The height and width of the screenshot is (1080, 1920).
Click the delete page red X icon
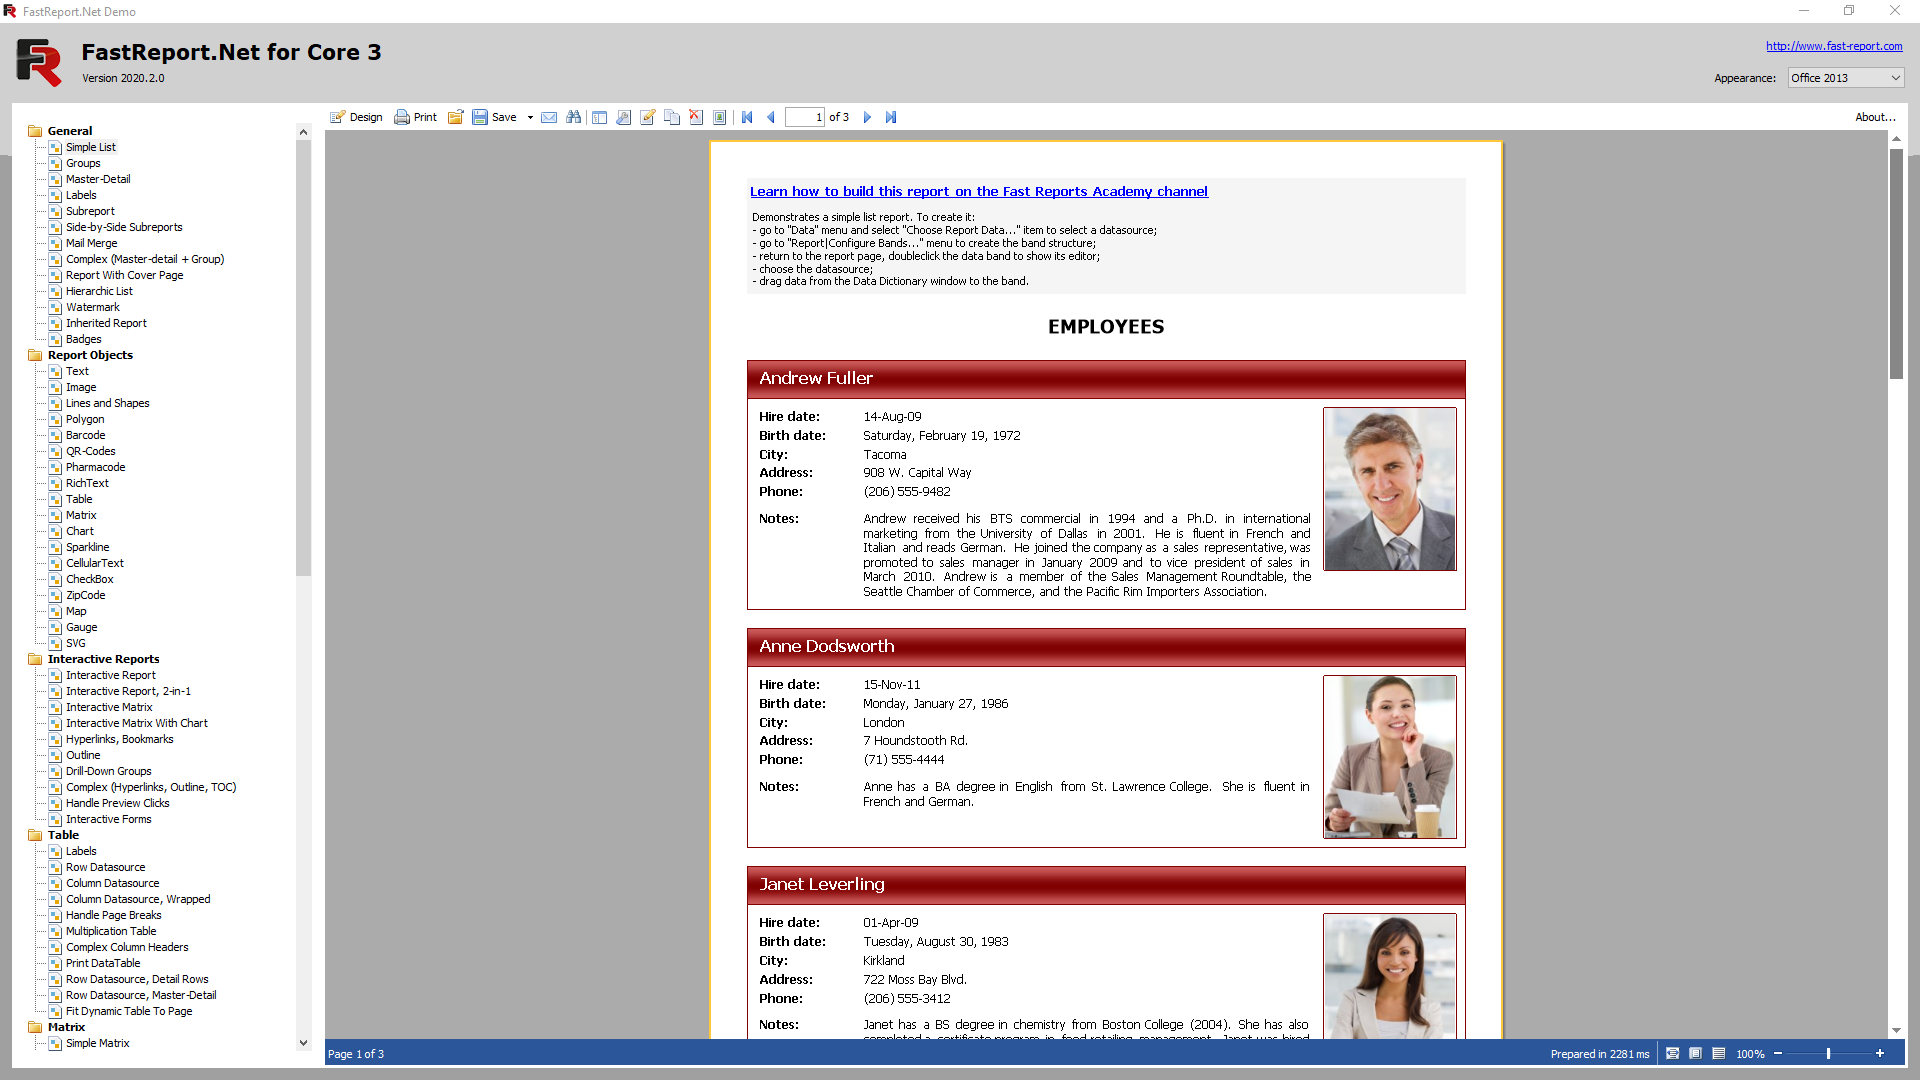point(696,117)
